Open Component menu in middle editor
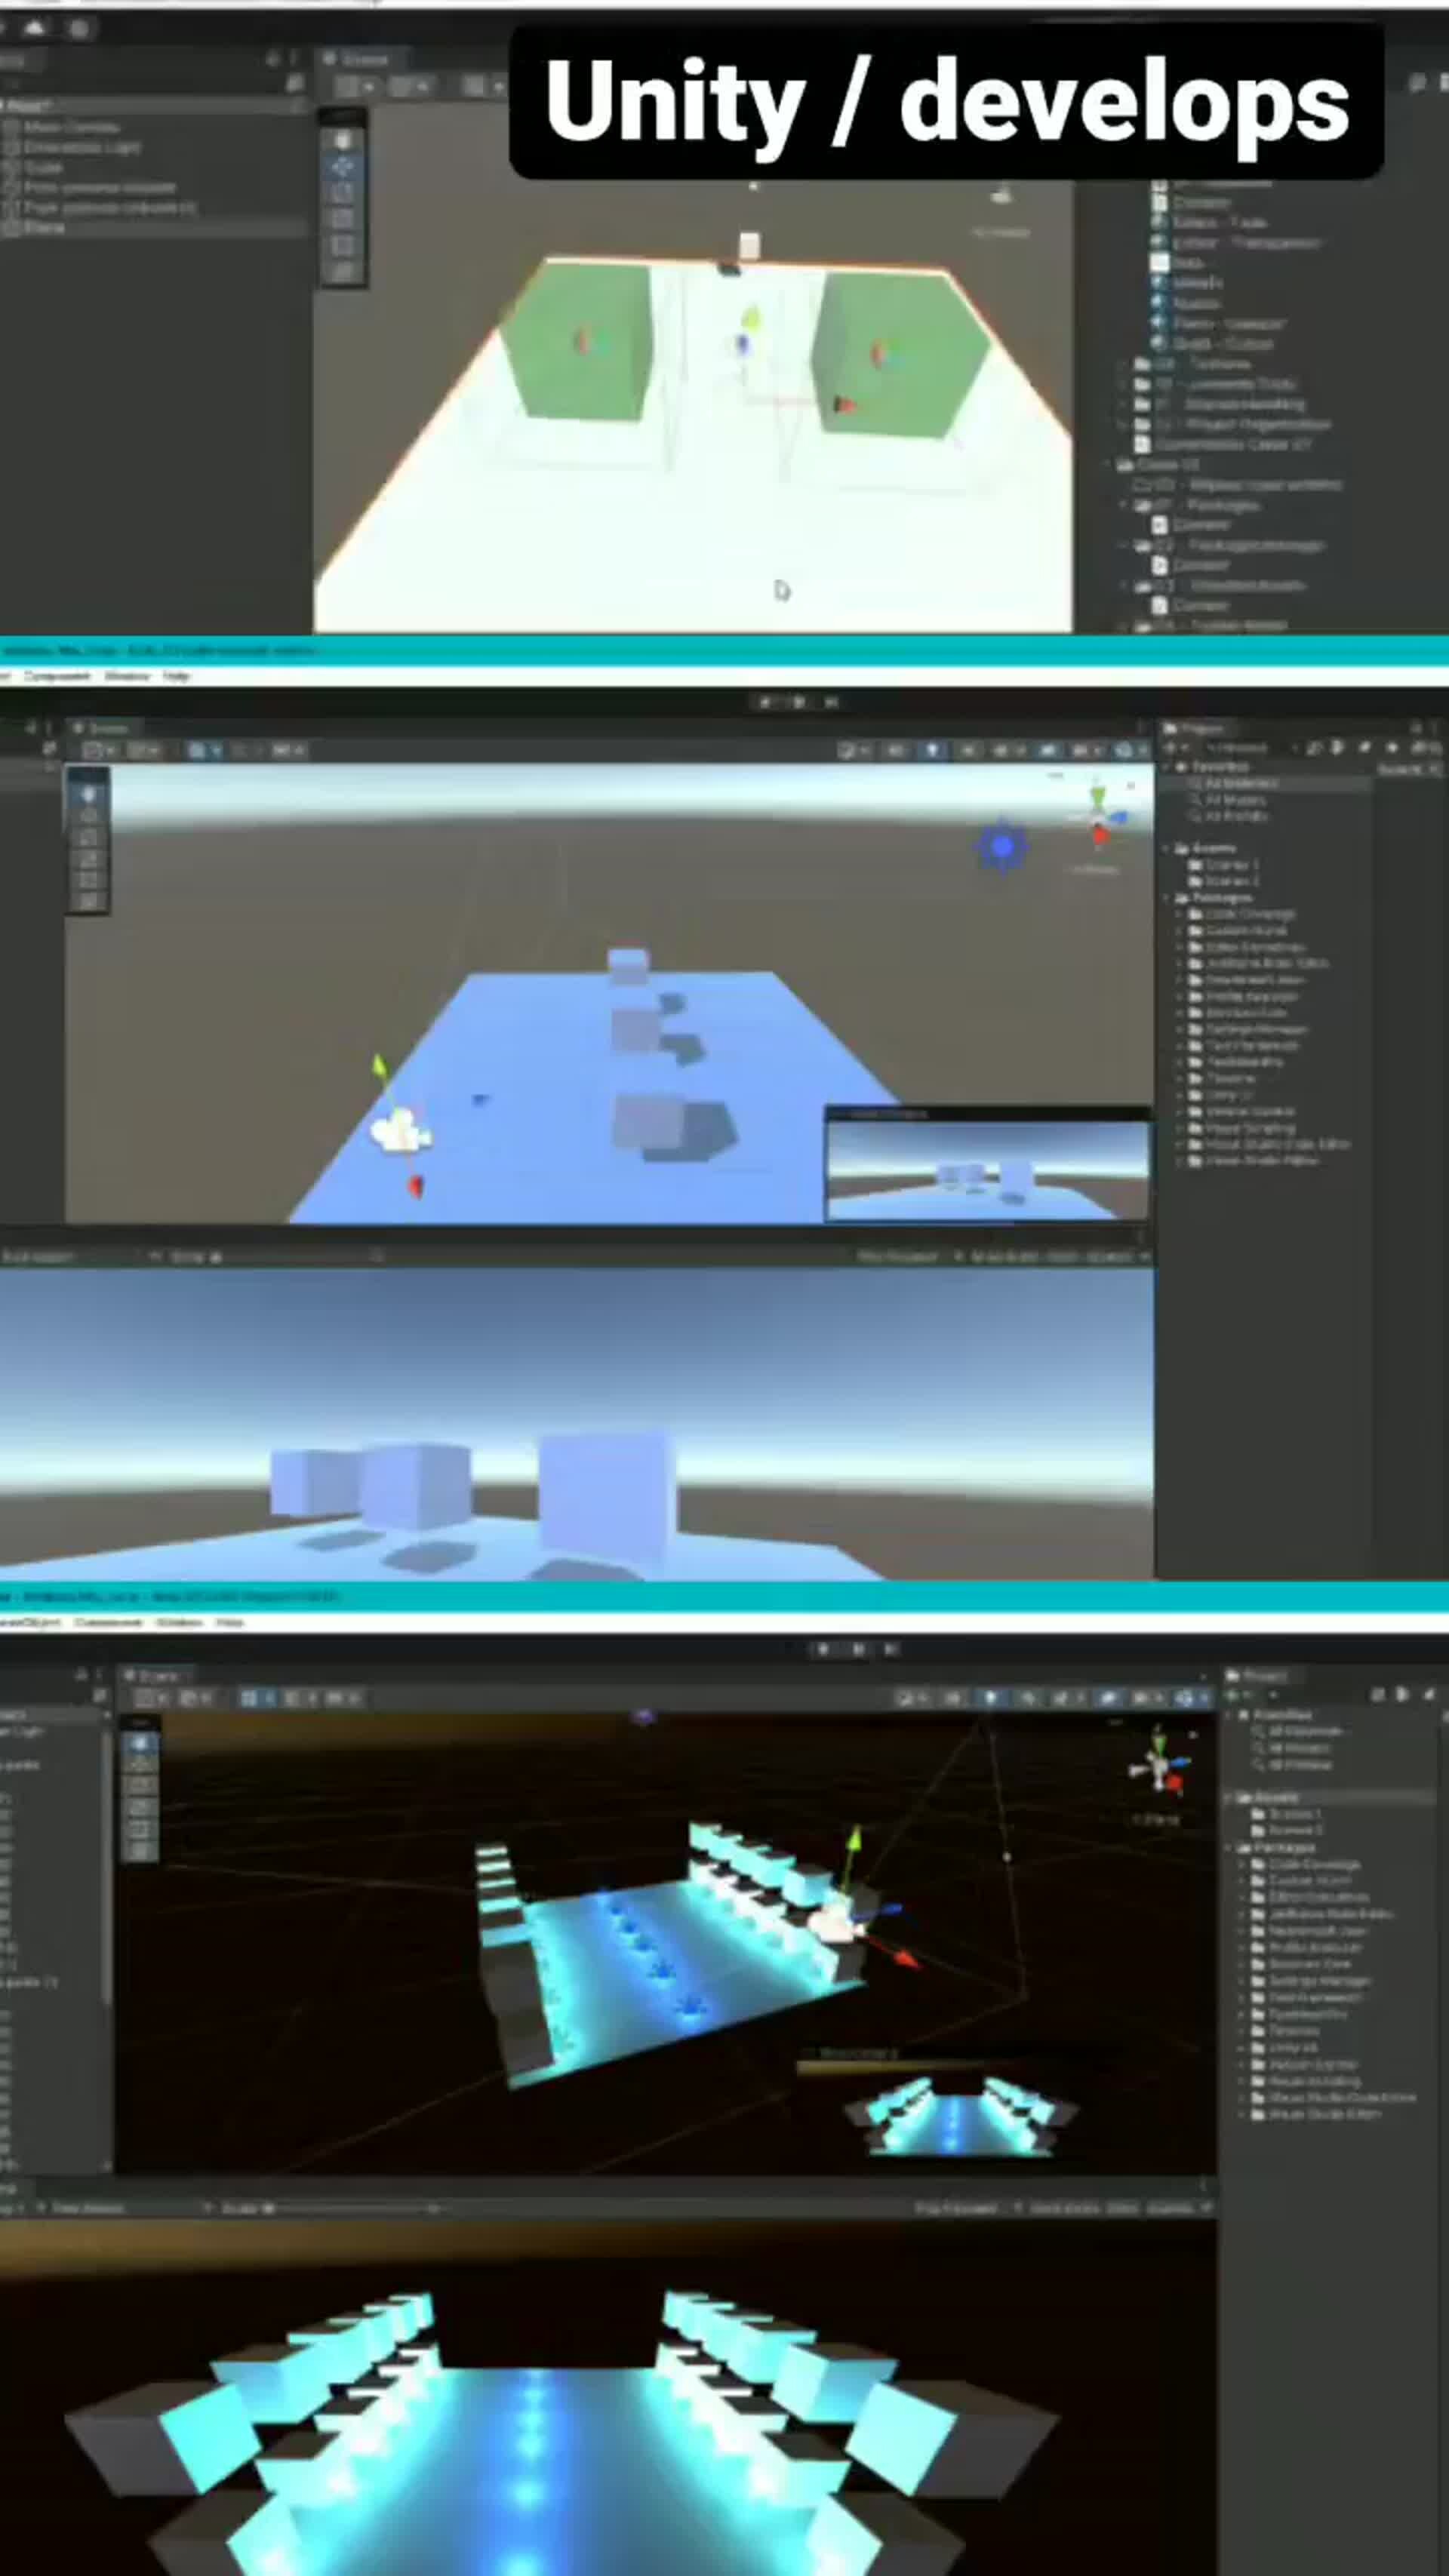The image size is (1449, 2576). tap(57, 677)
